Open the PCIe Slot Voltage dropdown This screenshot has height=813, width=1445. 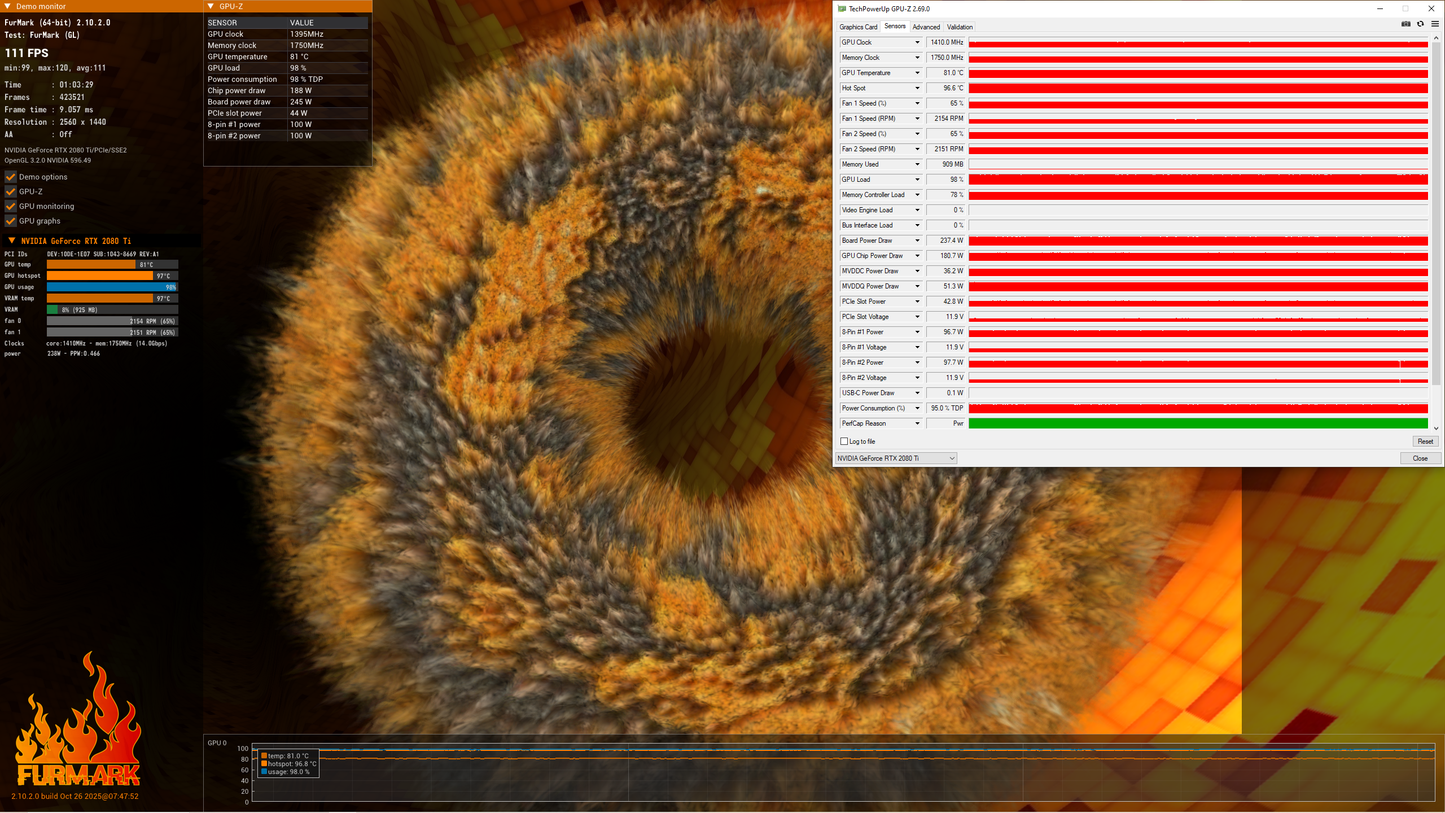tap(917, 317)
